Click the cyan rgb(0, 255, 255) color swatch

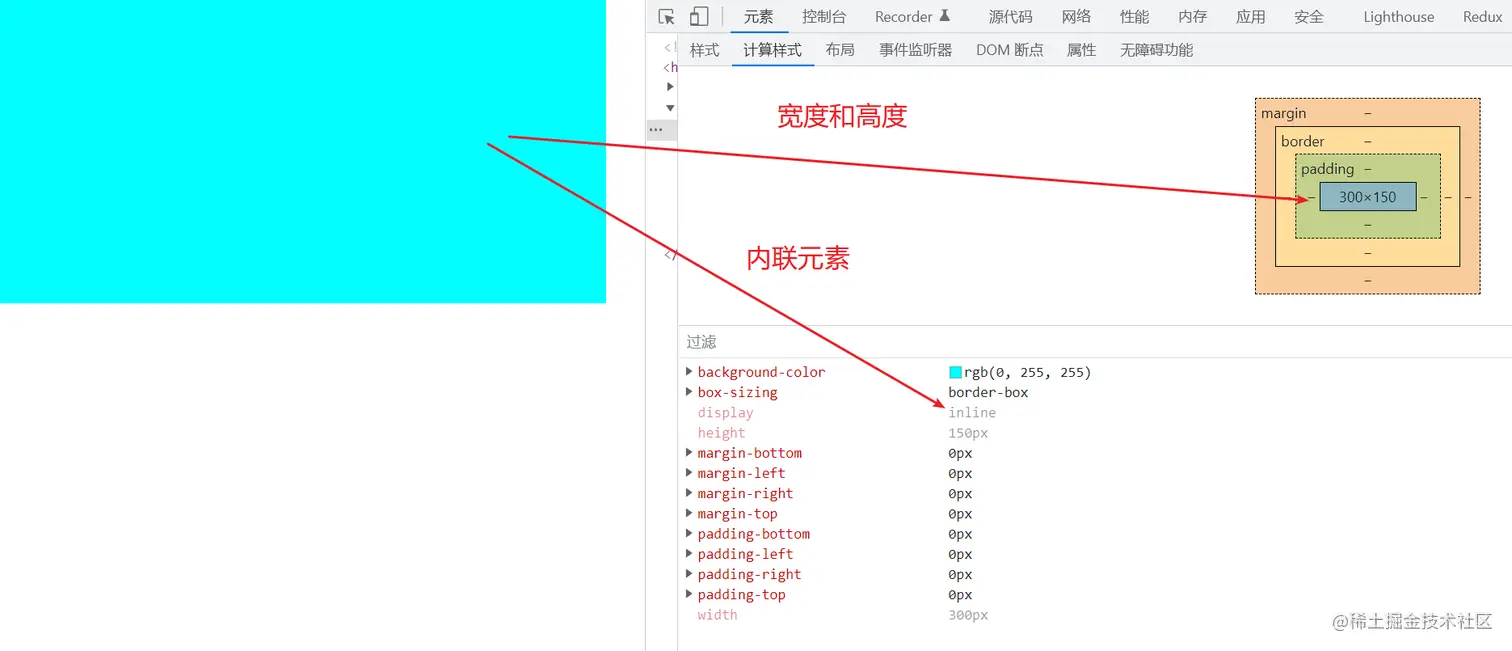[955, 372]
